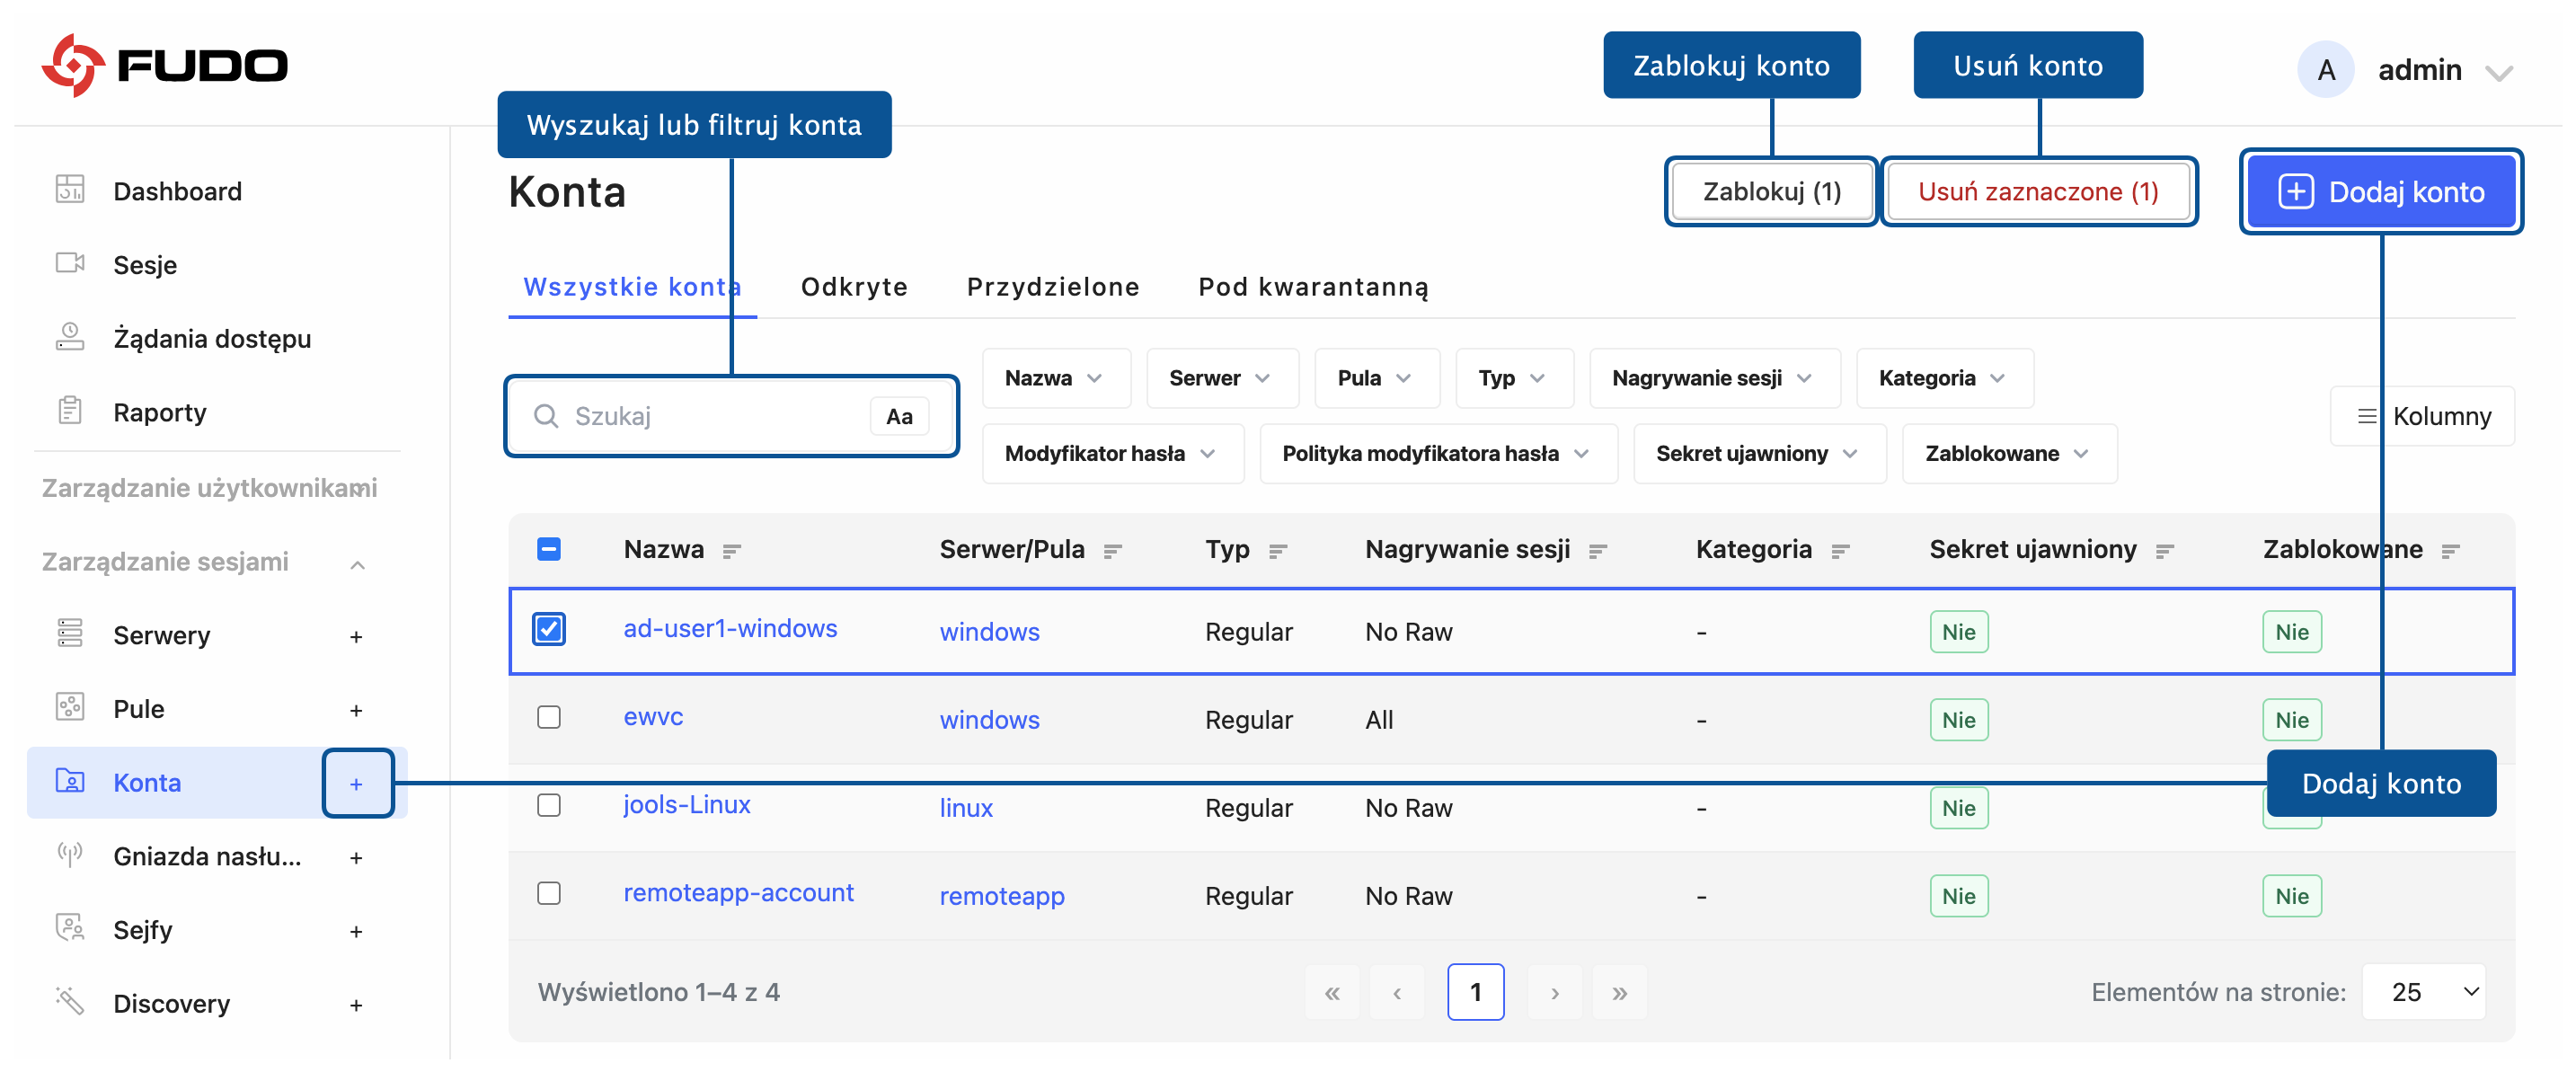
Task: Switch to the Odkryte tab
Action: 854,287
